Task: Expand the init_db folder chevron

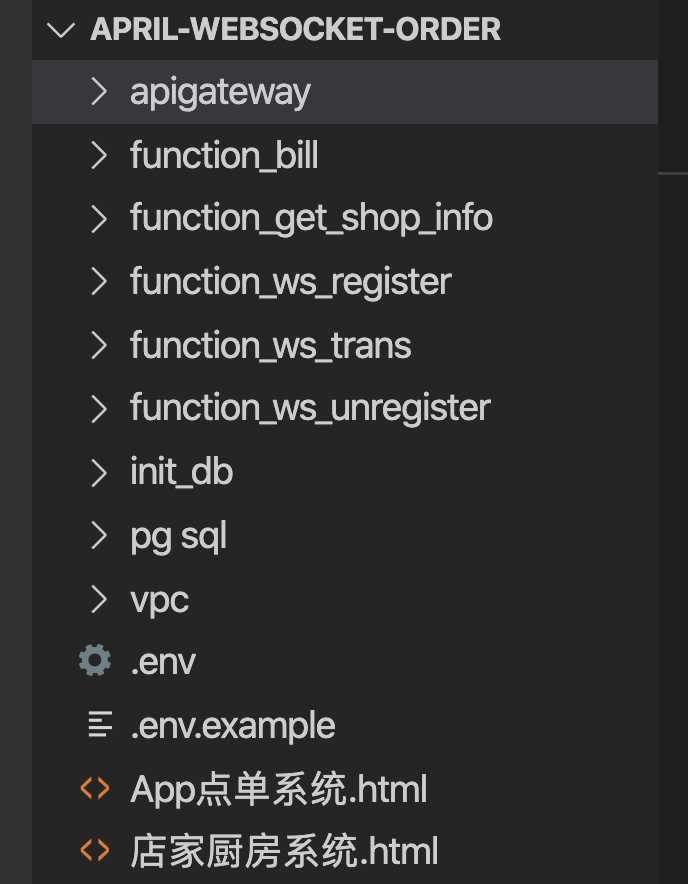Action: pos(99,472)
